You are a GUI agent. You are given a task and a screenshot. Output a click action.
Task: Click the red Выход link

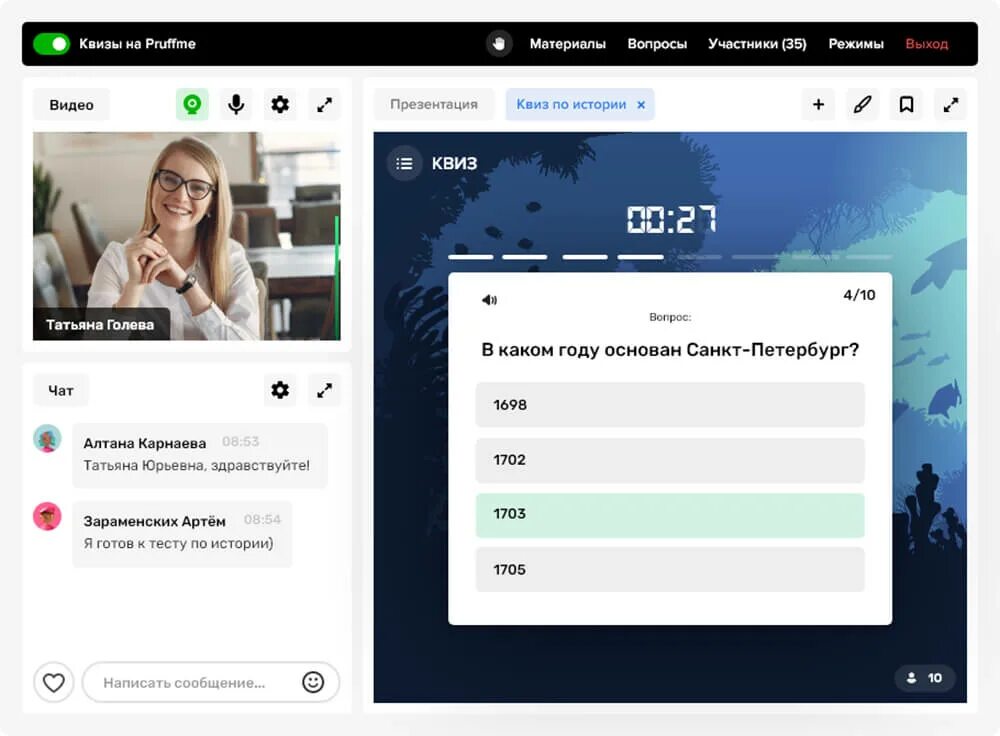[x=926, y=44]
